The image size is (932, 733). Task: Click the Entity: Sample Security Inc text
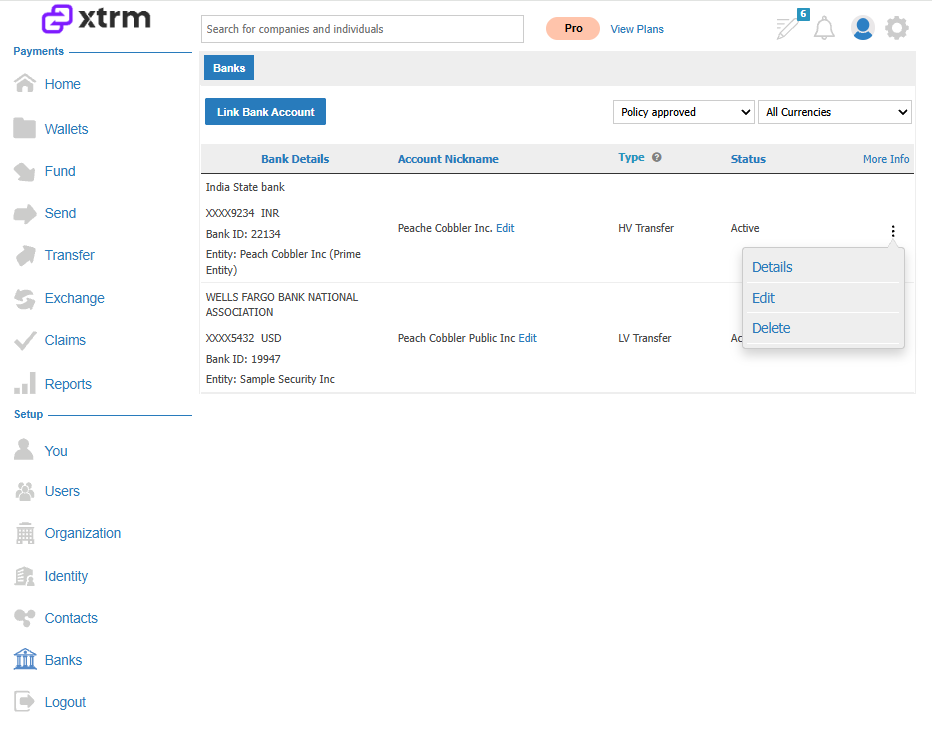pyautogui.click(x=270, y=379)
